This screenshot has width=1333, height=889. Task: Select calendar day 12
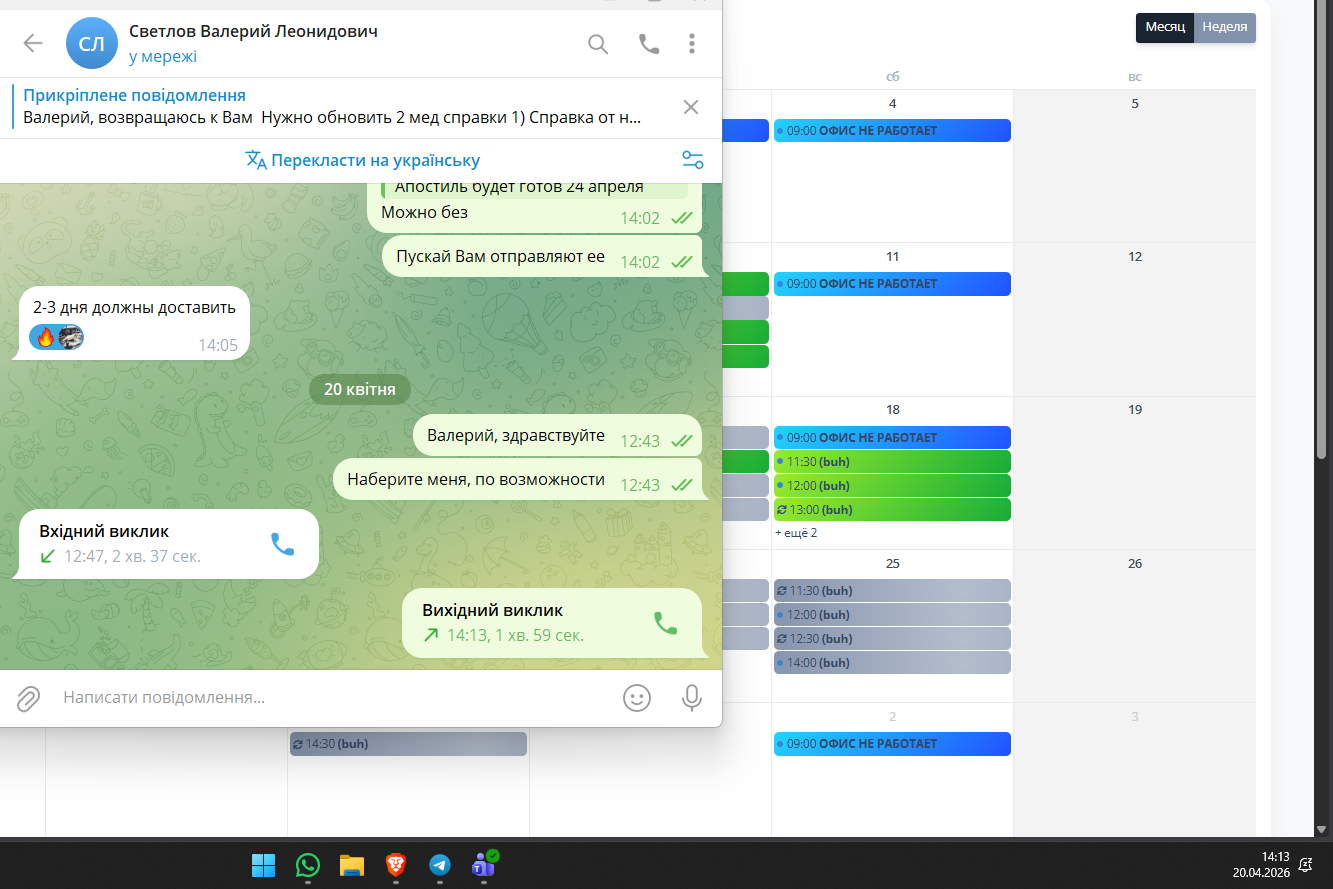[x=1135, y=257]
